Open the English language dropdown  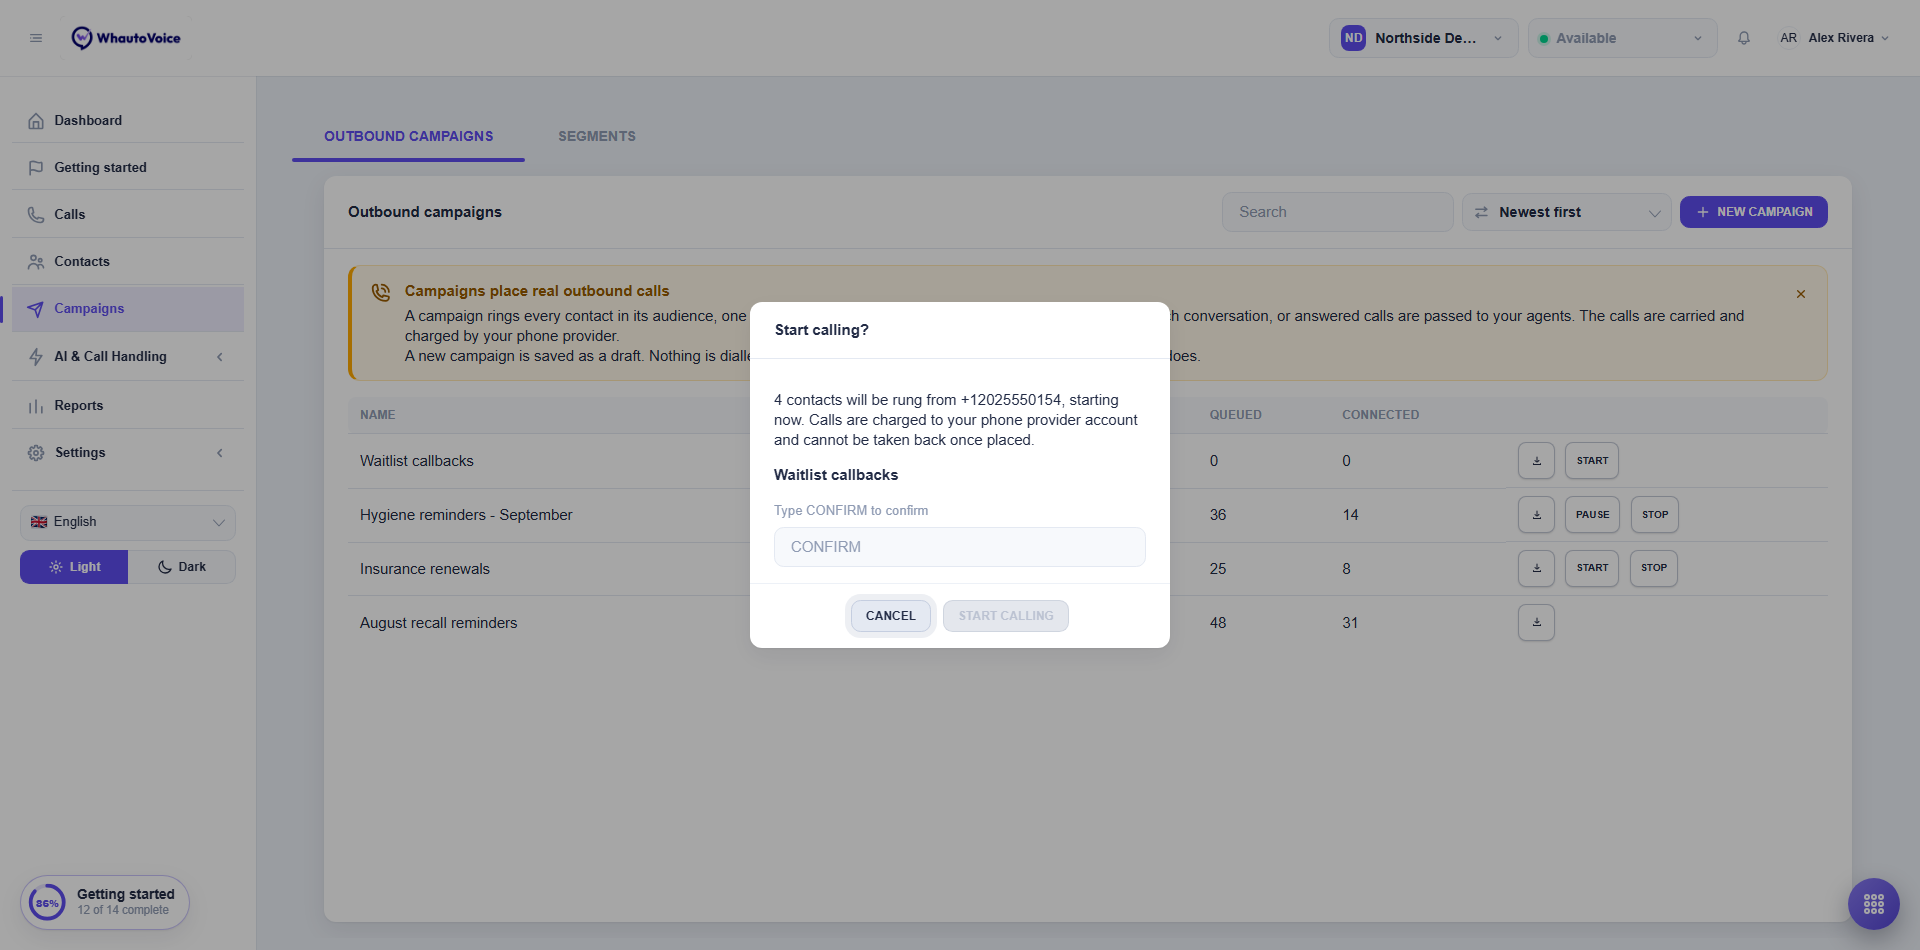[x=128, y=522]
